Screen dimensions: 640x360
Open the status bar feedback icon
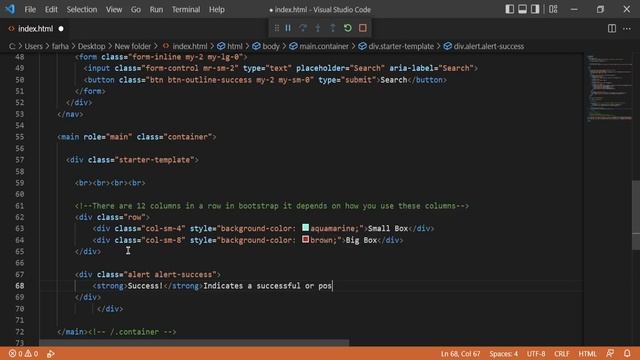click(610, 353)
